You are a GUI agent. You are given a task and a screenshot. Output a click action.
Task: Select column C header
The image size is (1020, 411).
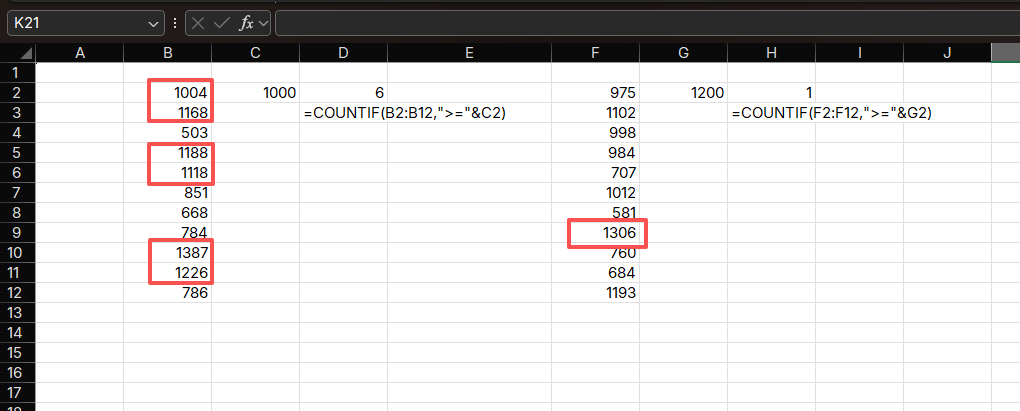pos(256,53)
